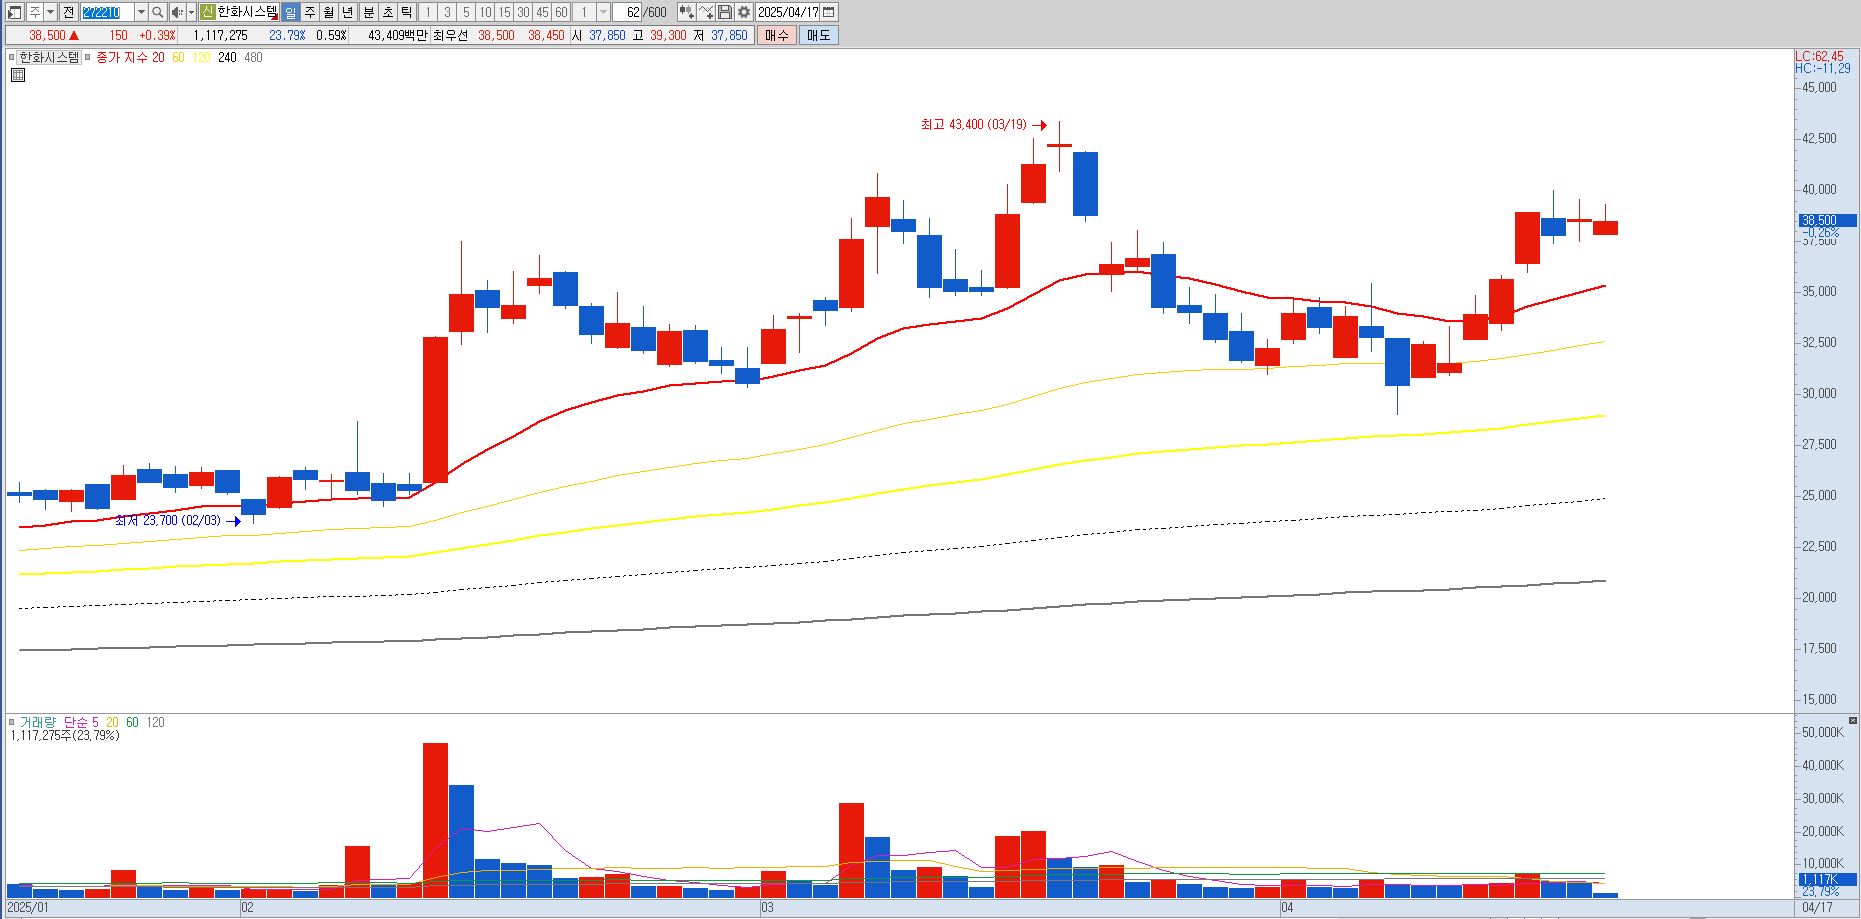Screen dimensions: 1861x919
Task: Expand the dropdown next to 주 selector
Action: tap(50, 12)
